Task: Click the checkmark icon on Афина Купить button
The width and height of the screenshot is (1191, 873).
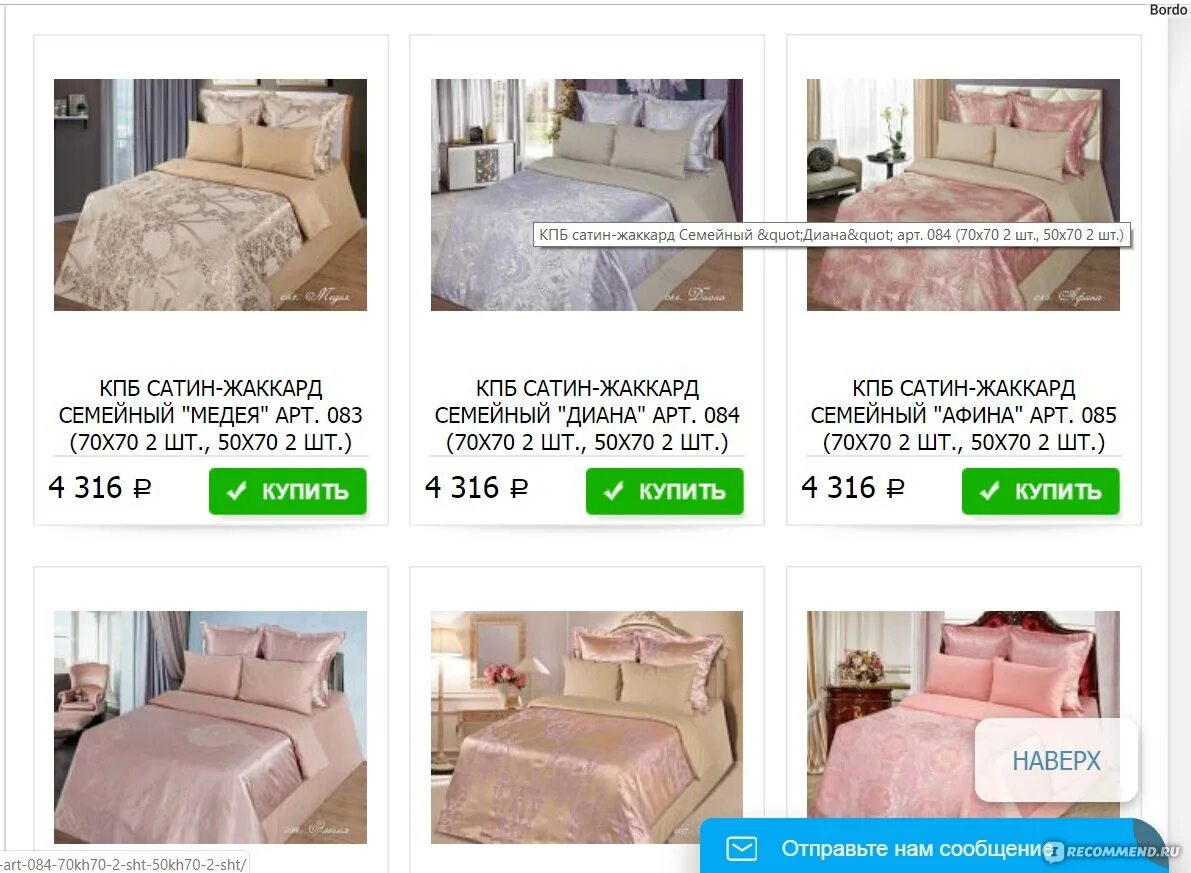Action: (x=990, y=492)
